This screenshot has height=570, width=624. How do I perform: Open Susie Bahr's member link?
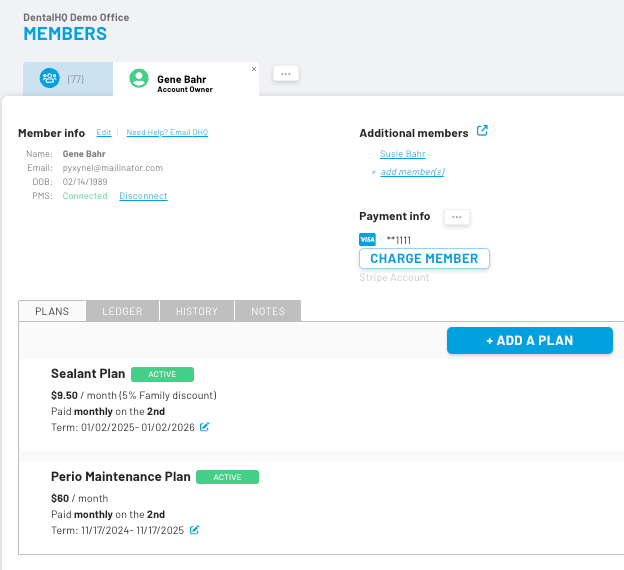click(403, 154)
